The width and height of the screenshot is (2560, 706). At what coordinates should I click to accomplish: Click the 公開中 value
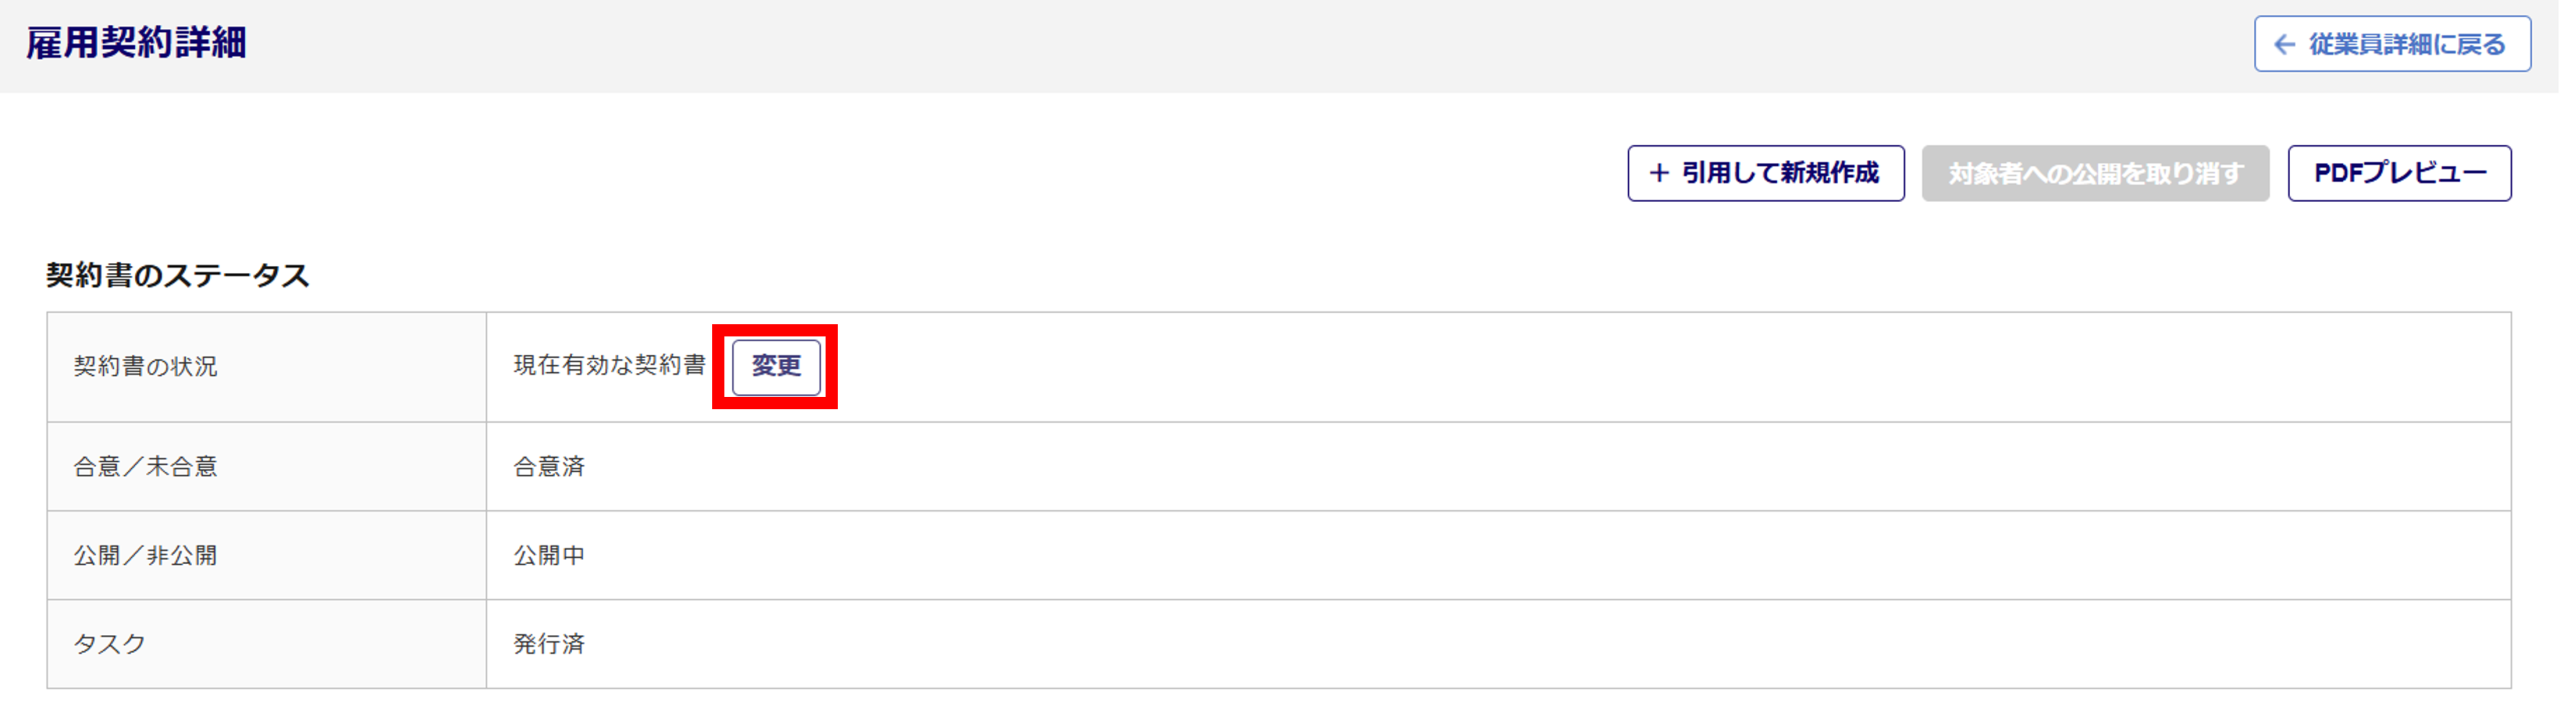coord(549,555)
